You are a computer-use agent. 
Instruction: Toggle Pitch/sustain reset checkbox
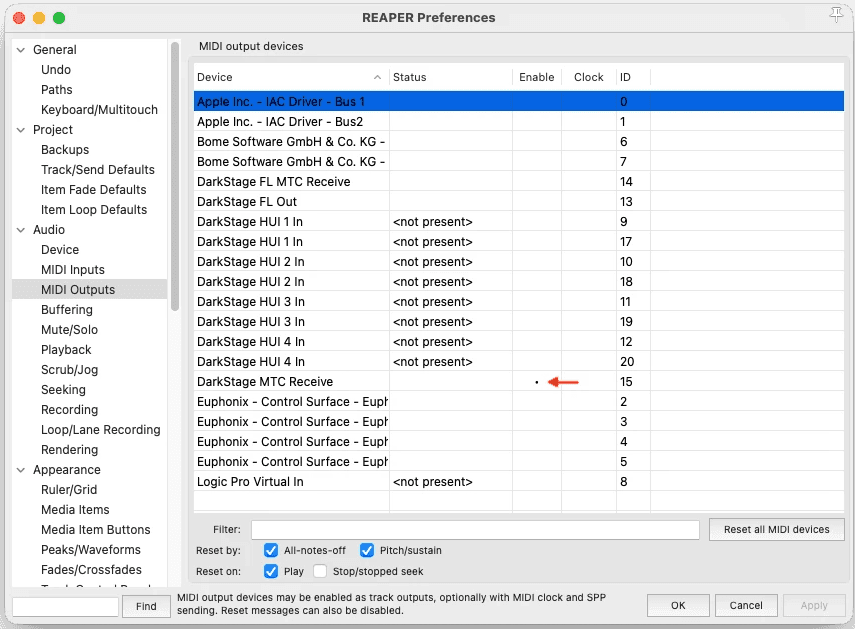click(367, 551)
